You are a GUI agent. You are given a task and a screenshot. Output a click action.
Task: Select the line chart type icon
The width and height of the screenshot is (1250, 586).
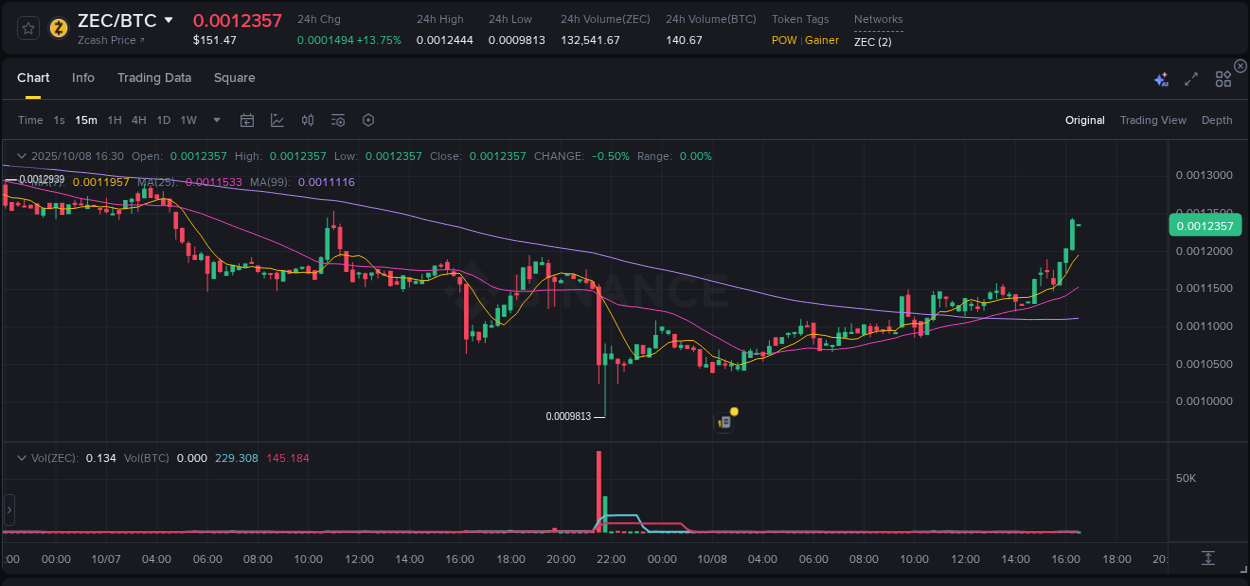pos(277,120)
